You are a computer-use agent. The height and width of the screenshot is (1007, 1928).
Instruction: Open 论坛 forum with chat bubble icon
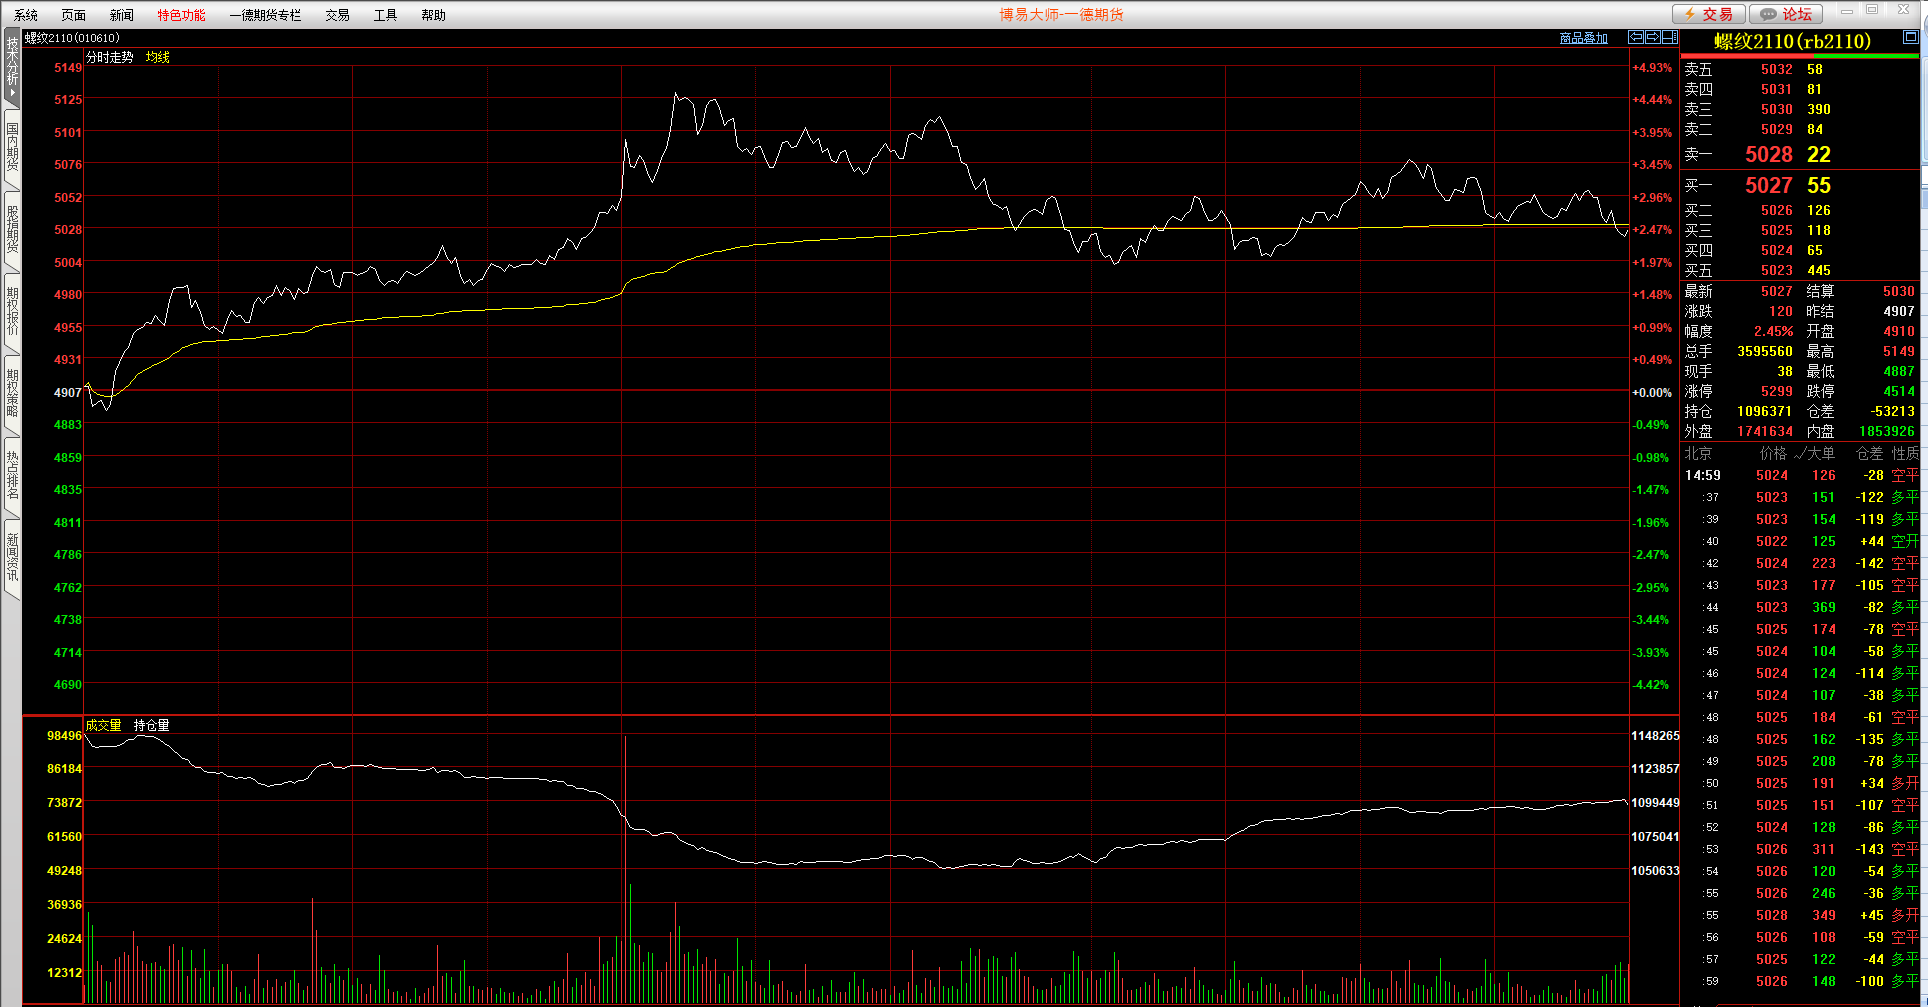(x=1786, y=14)
